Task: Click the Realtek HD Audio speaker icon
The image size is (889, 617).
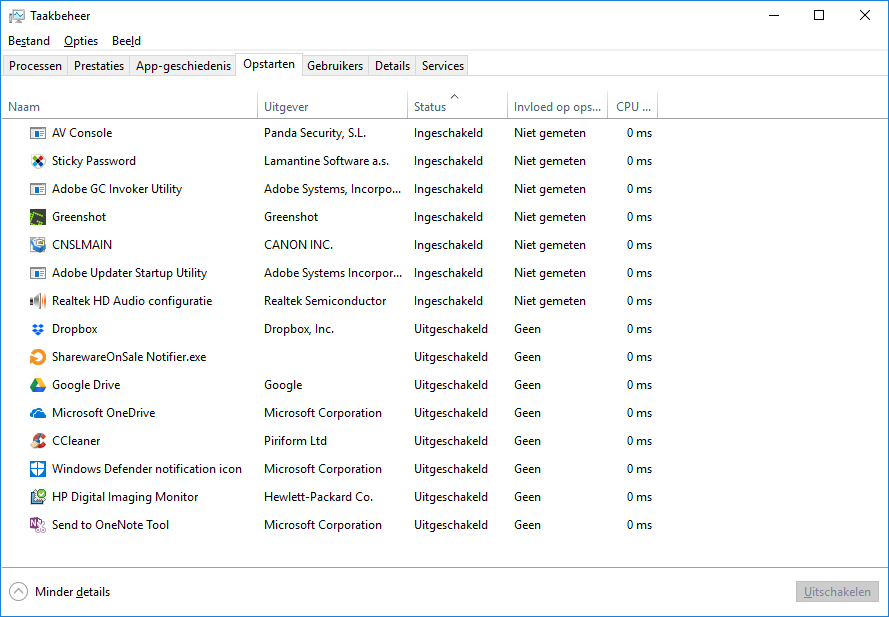Action: [38, 301]
